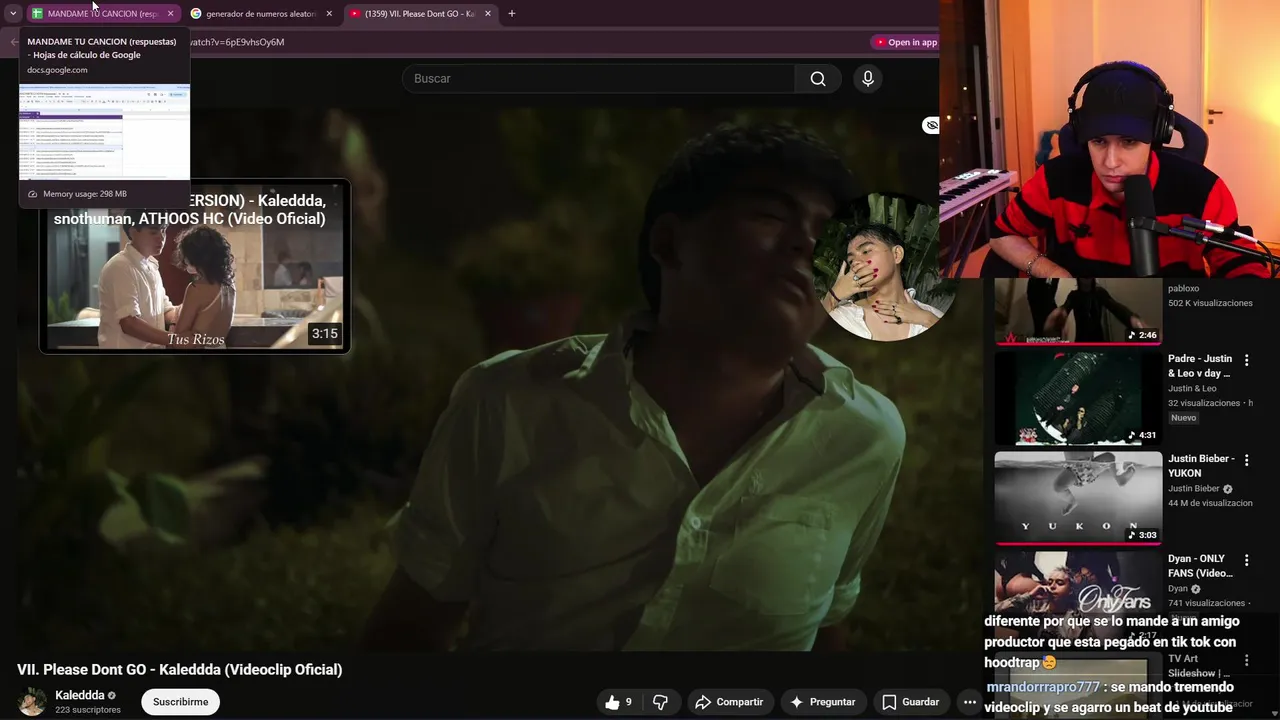Close the MANDAME TU CANCION tab
1280x720 pixels.
[170, 14]
